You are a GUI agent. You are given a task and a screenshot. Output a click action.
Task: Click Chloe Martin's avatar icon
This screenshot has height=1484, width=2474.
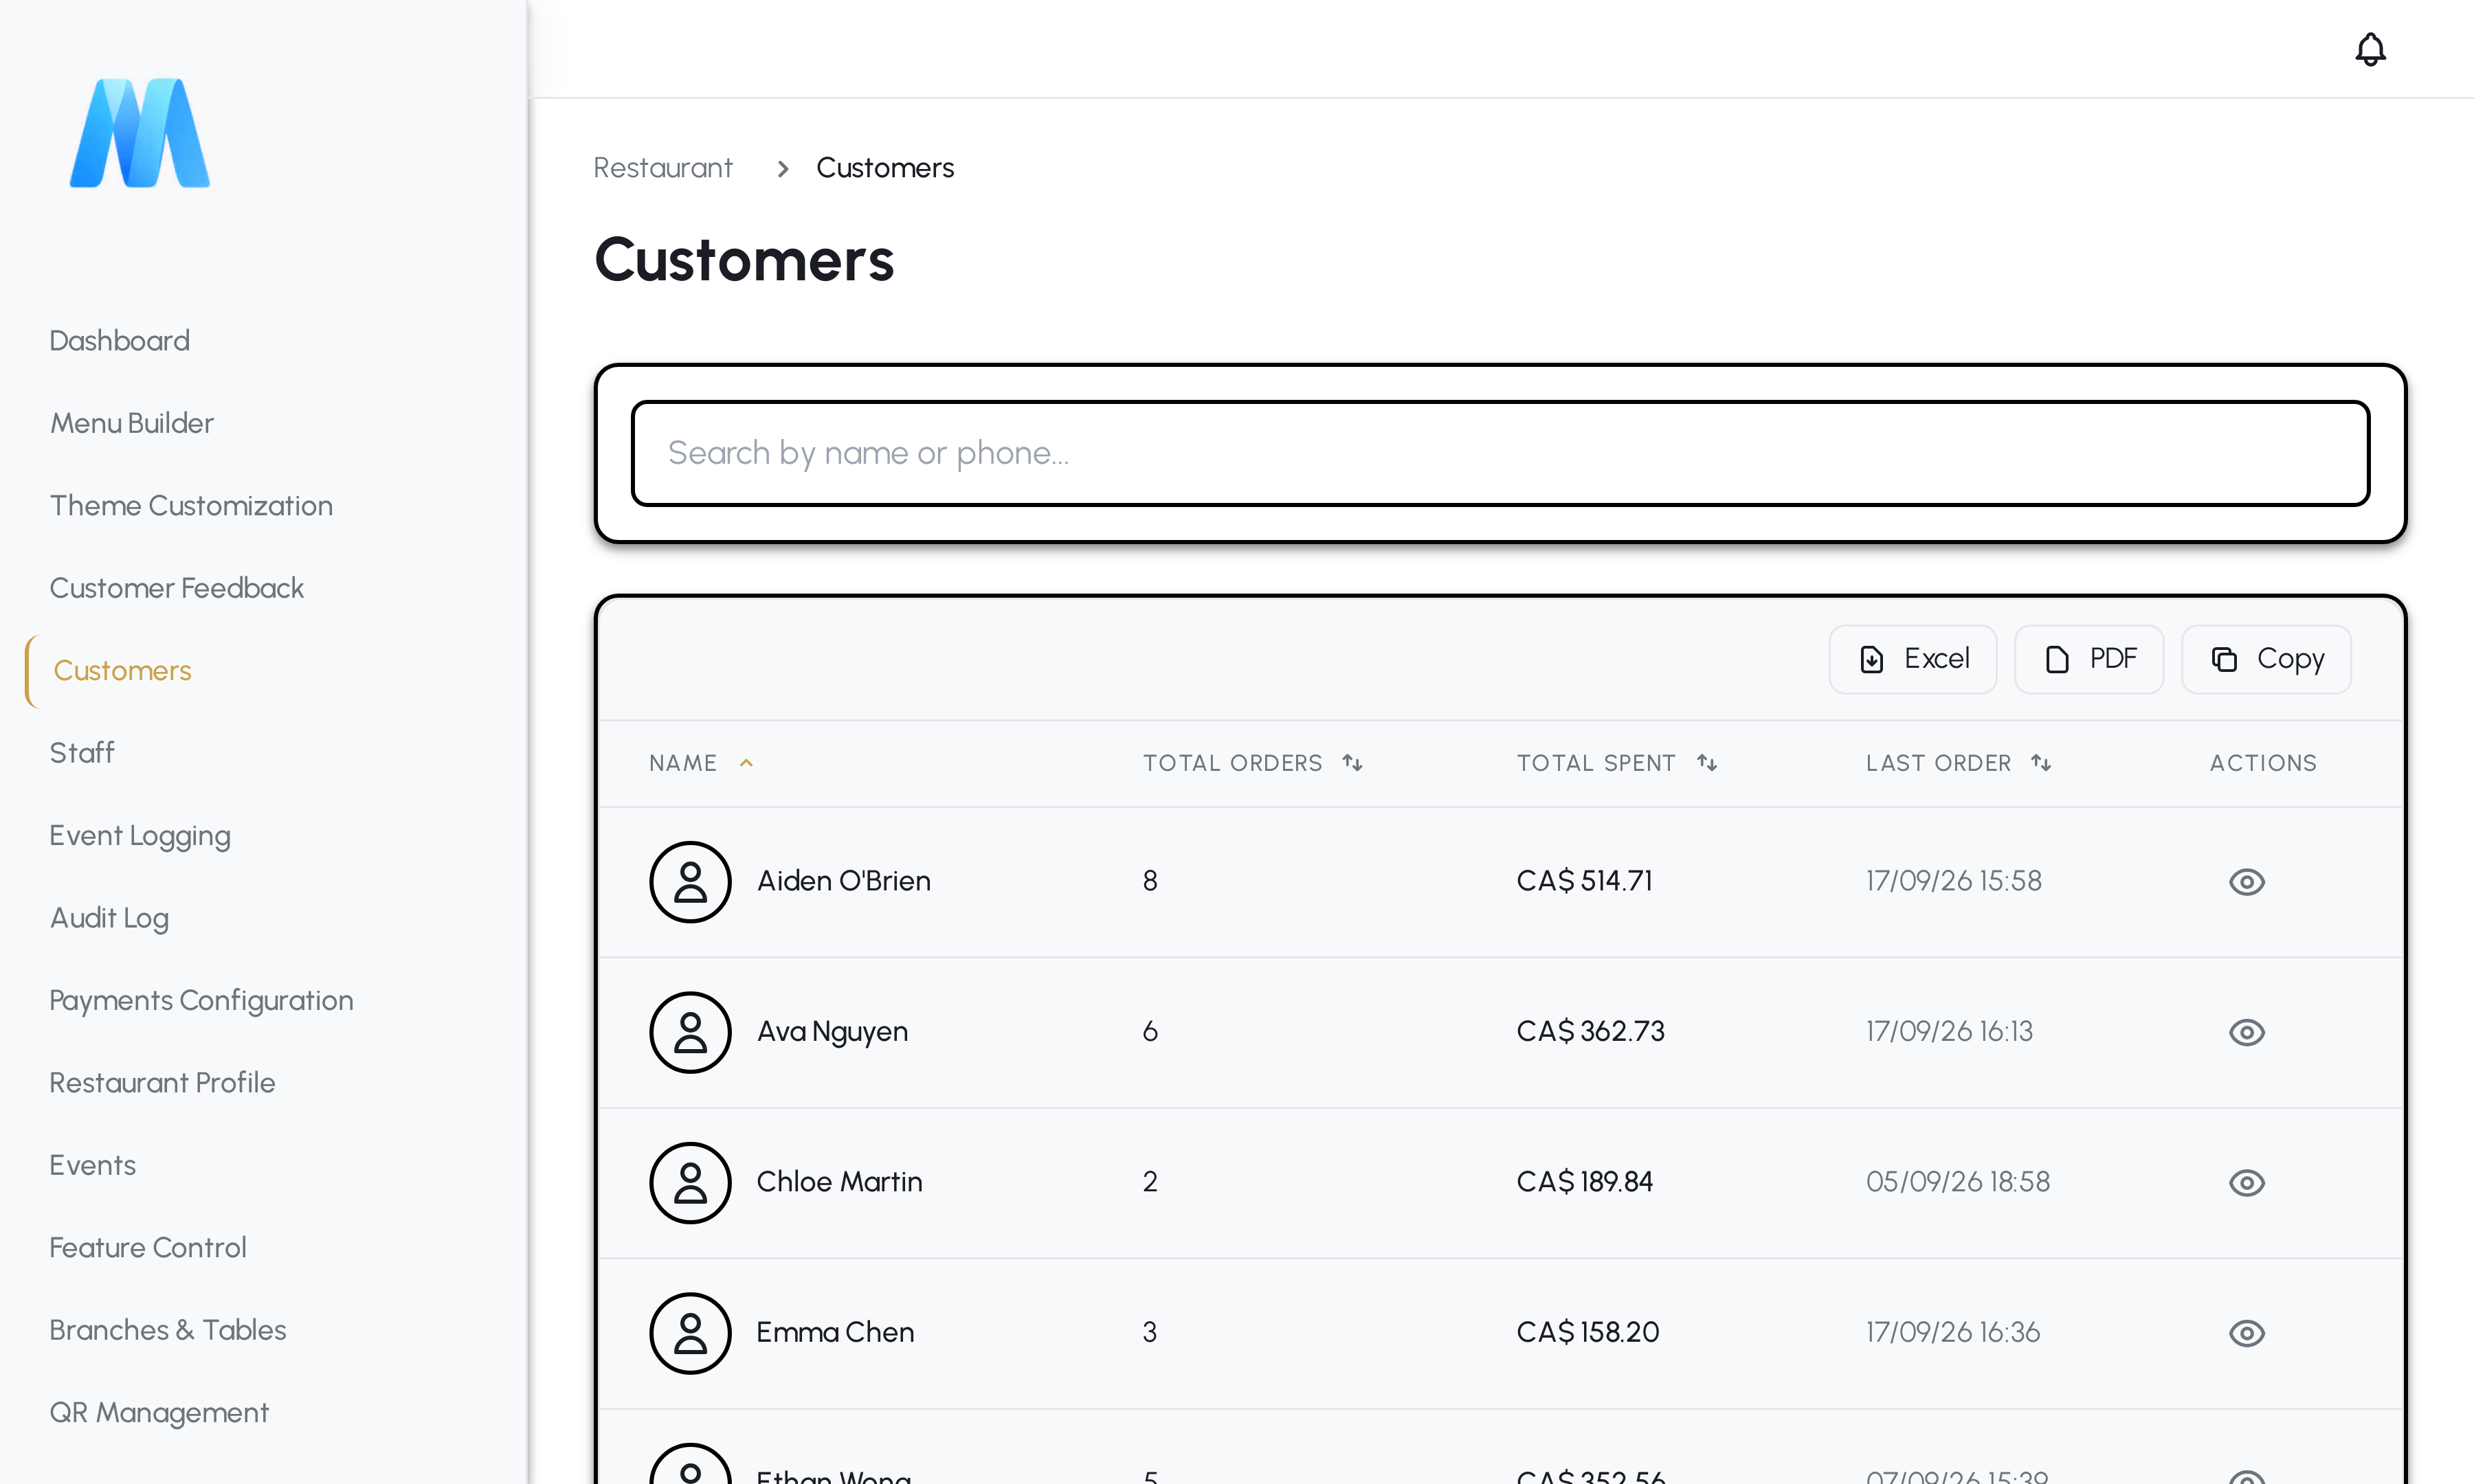690,1183
